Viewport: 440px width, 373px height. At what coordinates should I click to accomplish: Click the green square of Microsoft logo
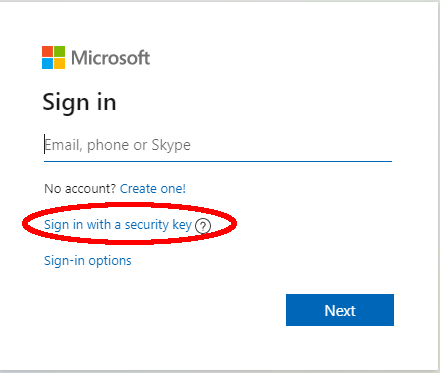coord(59,51)
